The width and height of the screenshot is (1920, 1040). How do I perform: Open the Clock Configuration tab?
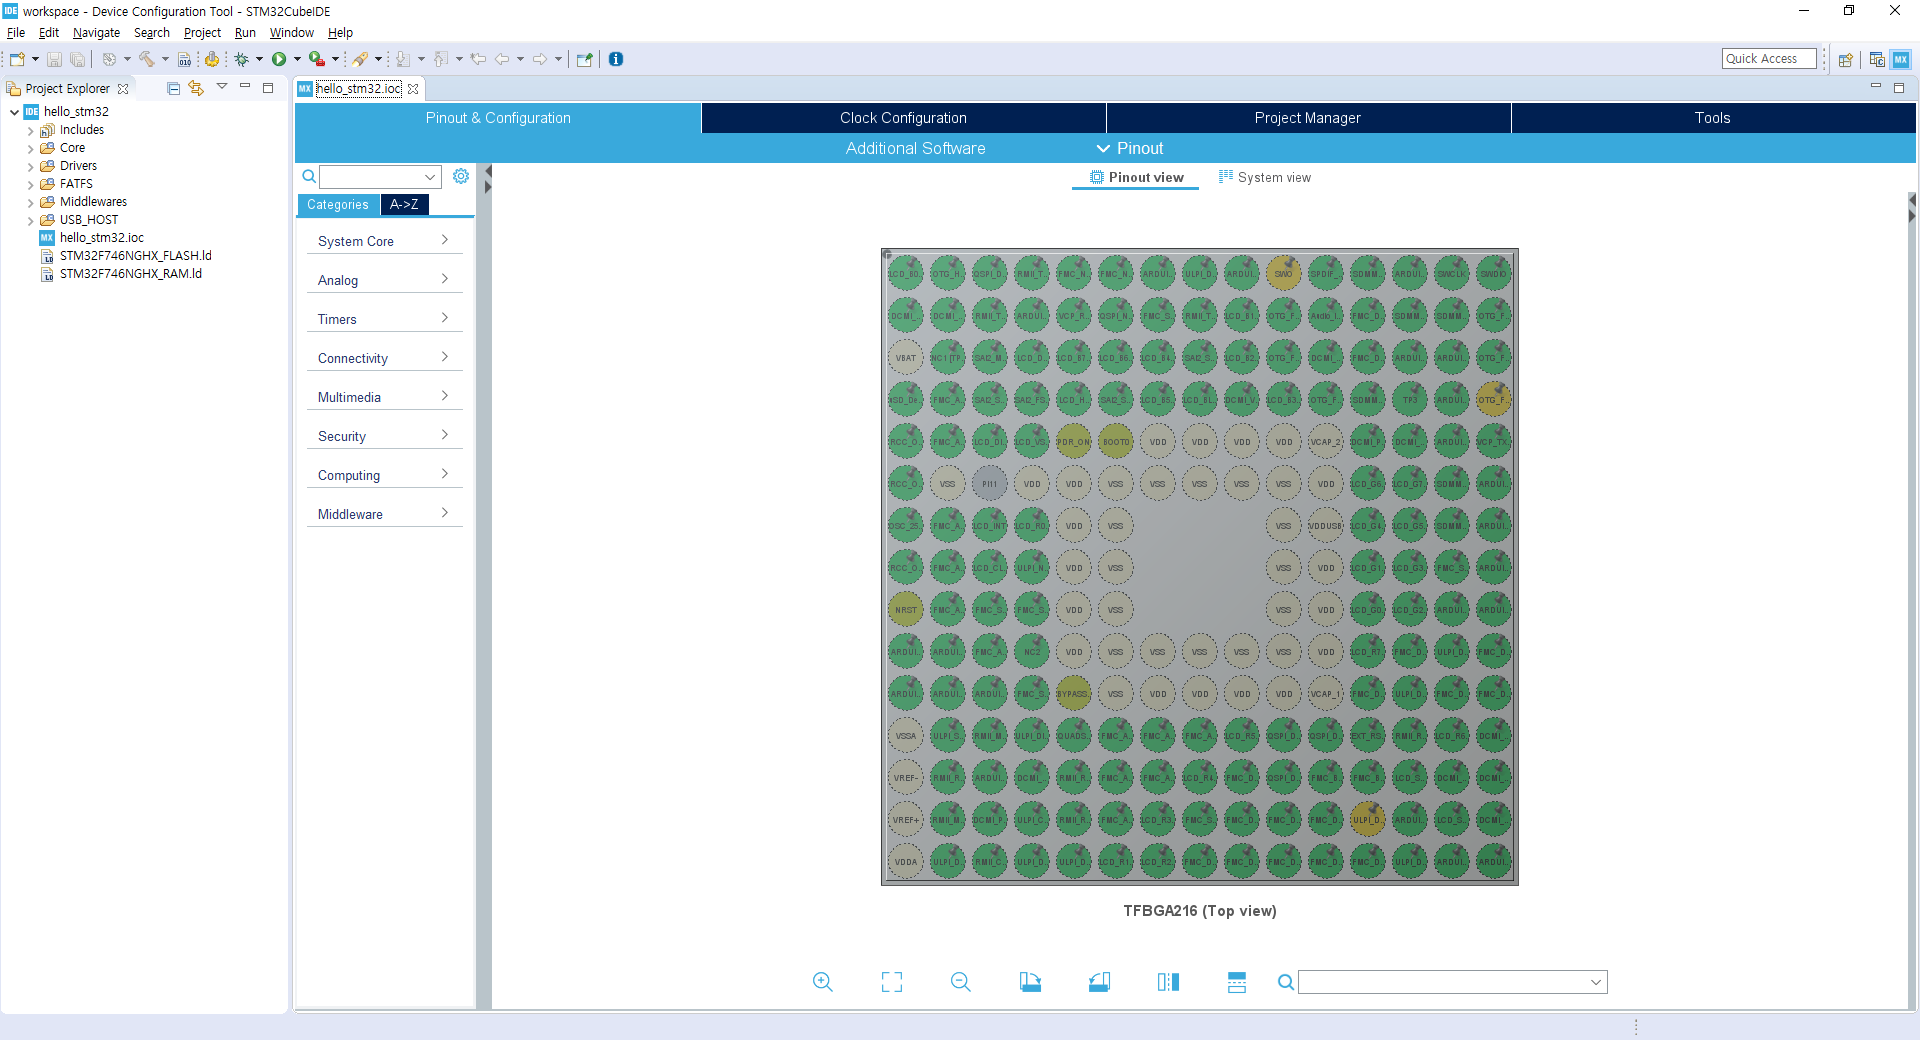point(903,118)
